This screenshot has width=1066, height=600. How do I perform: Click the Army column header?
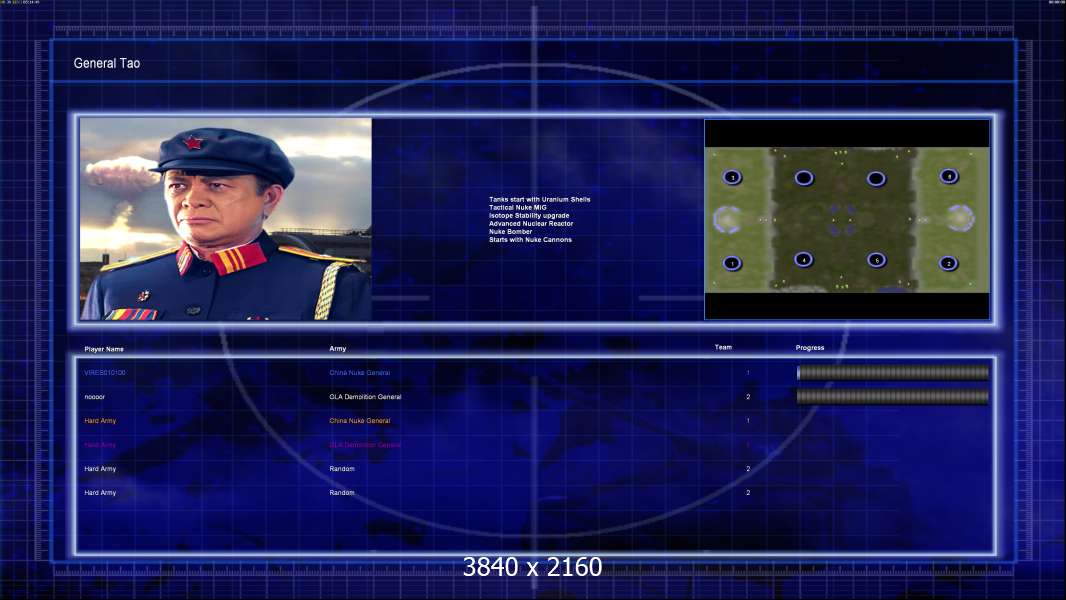[x=338, y=349]
